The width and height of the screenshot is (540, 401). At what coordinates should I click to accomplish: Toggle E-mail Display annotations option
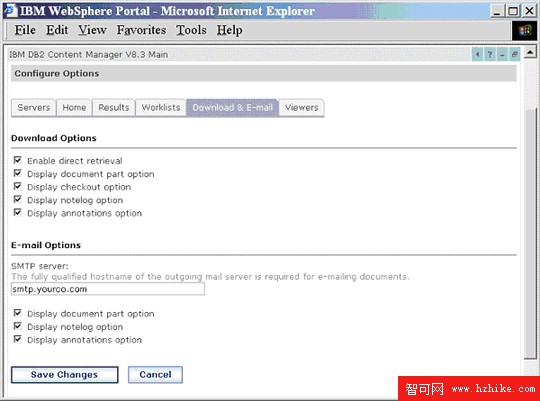click(18, 339)
